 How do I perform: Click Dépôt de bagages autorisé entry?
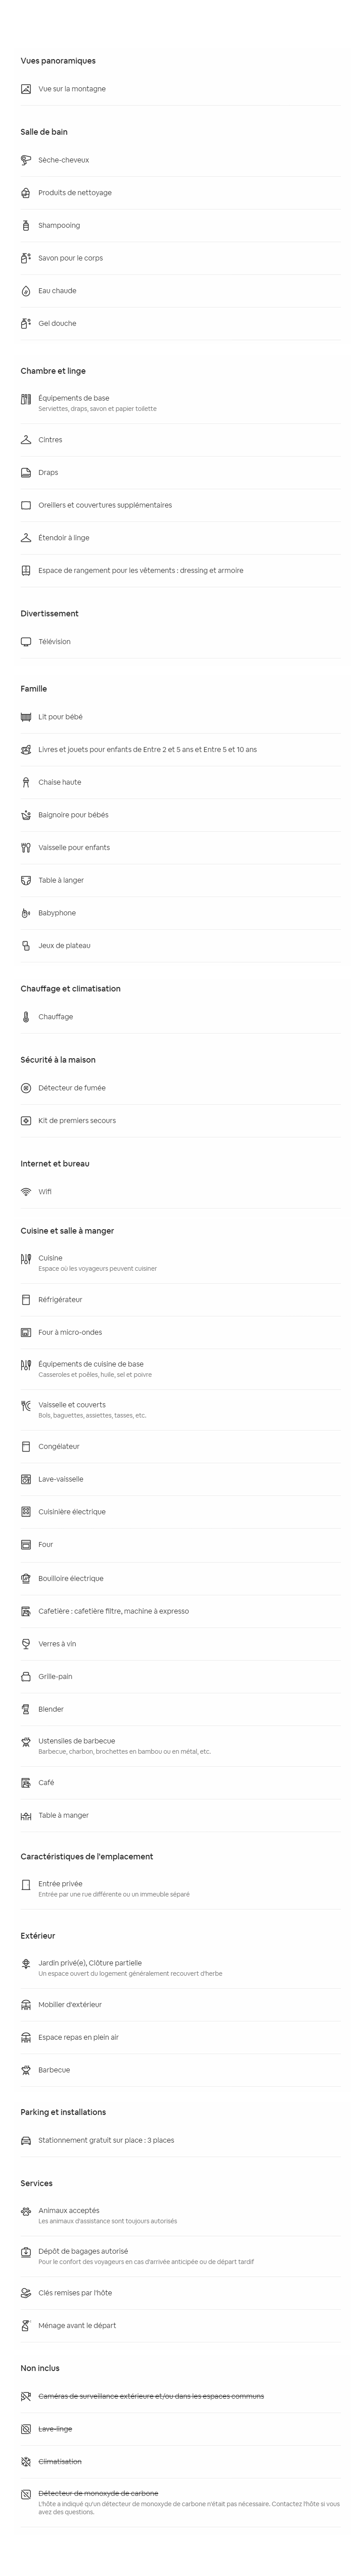pyautogui.click(x=180, y=2256)
